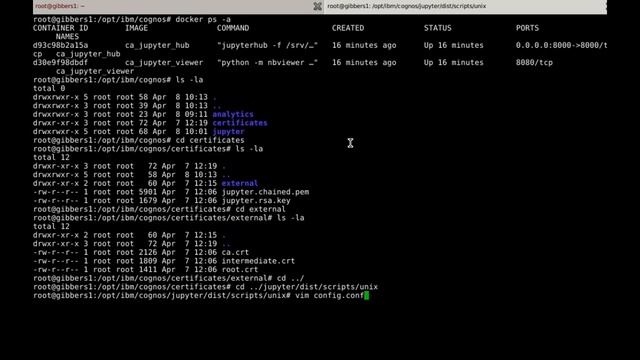Viewport: 640px width, 360px height.
Task: Click the external directory name in listing
Action: pos(240,183)
